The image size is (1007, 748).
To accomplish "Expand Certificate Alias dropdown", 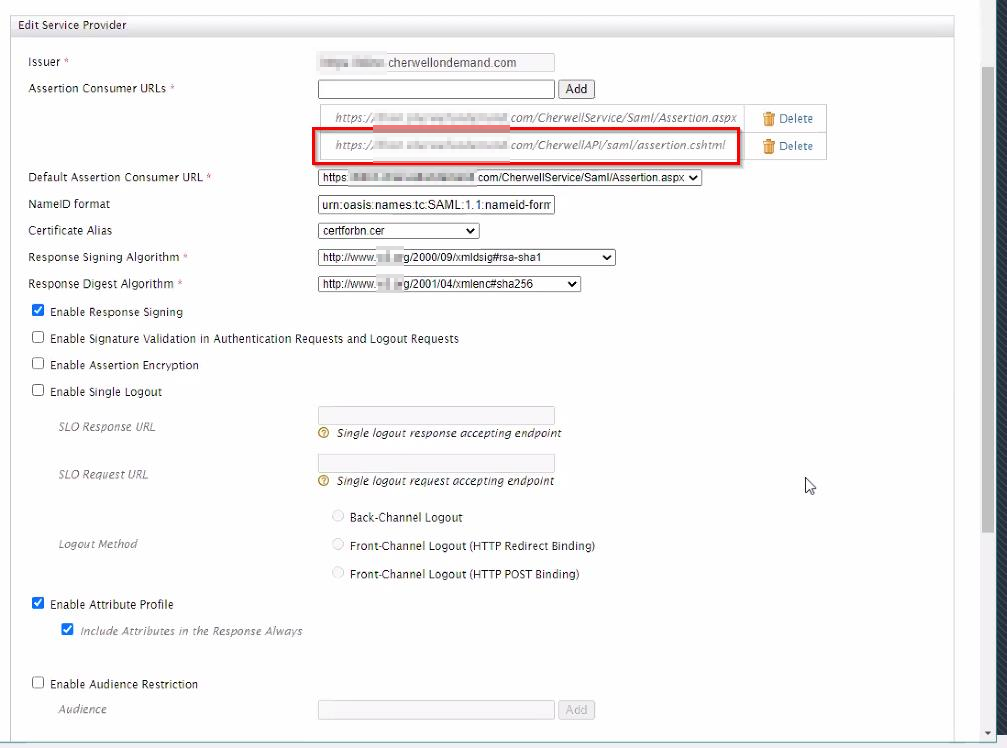I will click(398, 231).
